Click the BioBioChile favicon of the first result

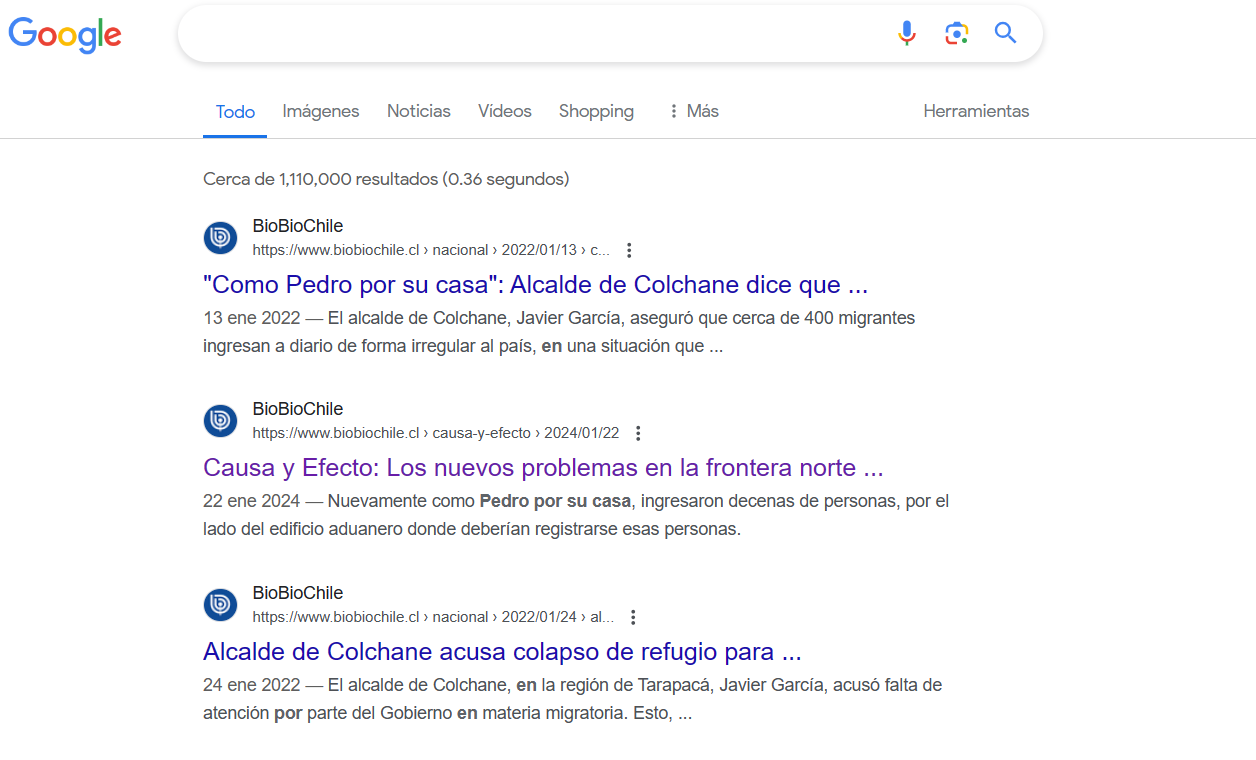pos(220,238)
